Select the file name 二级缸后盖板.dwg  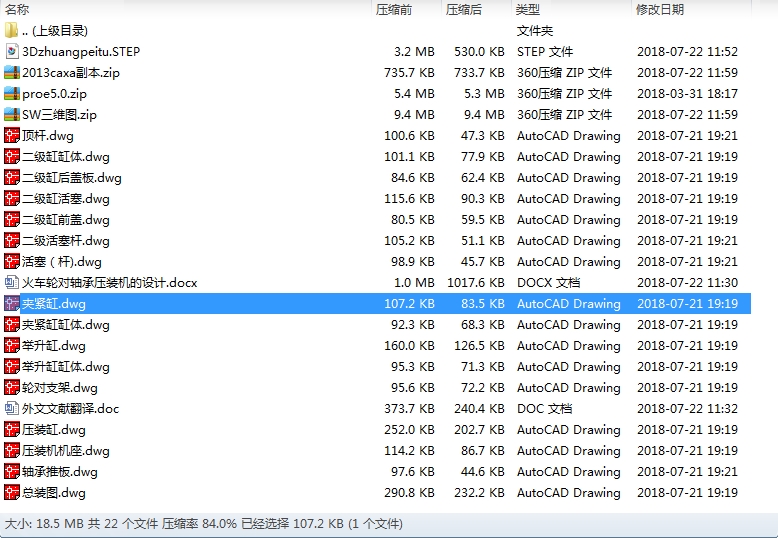72,178
